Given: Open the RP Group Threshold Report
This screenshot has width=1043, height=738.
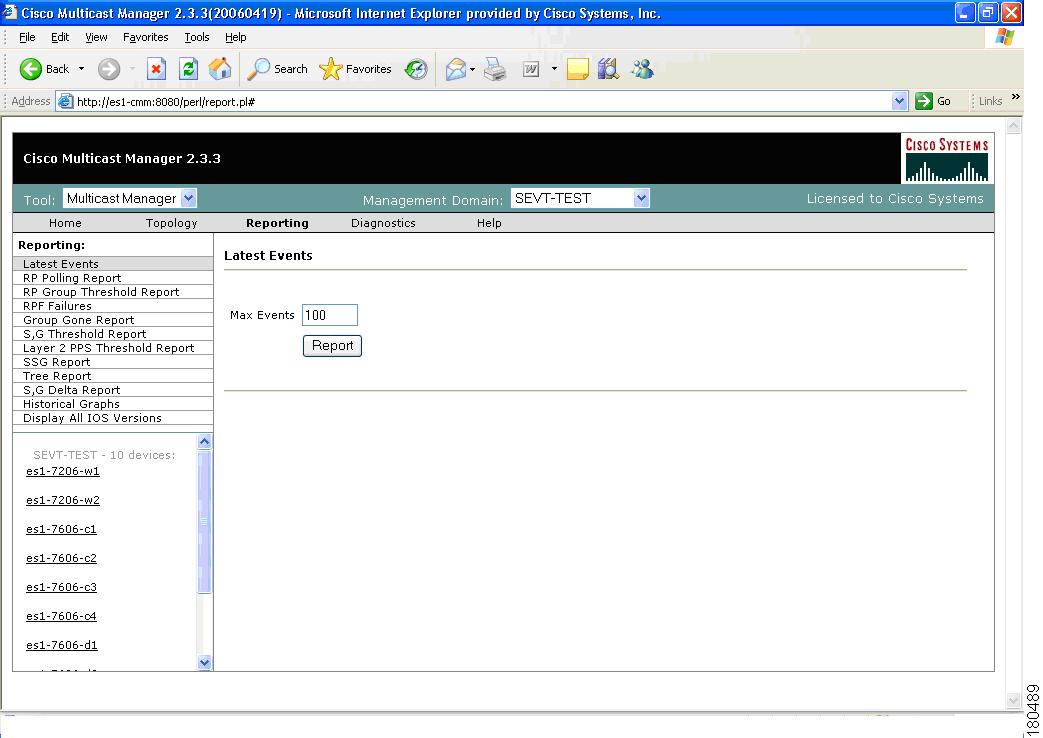Looking at the screenshot, I should click(113, 292).
